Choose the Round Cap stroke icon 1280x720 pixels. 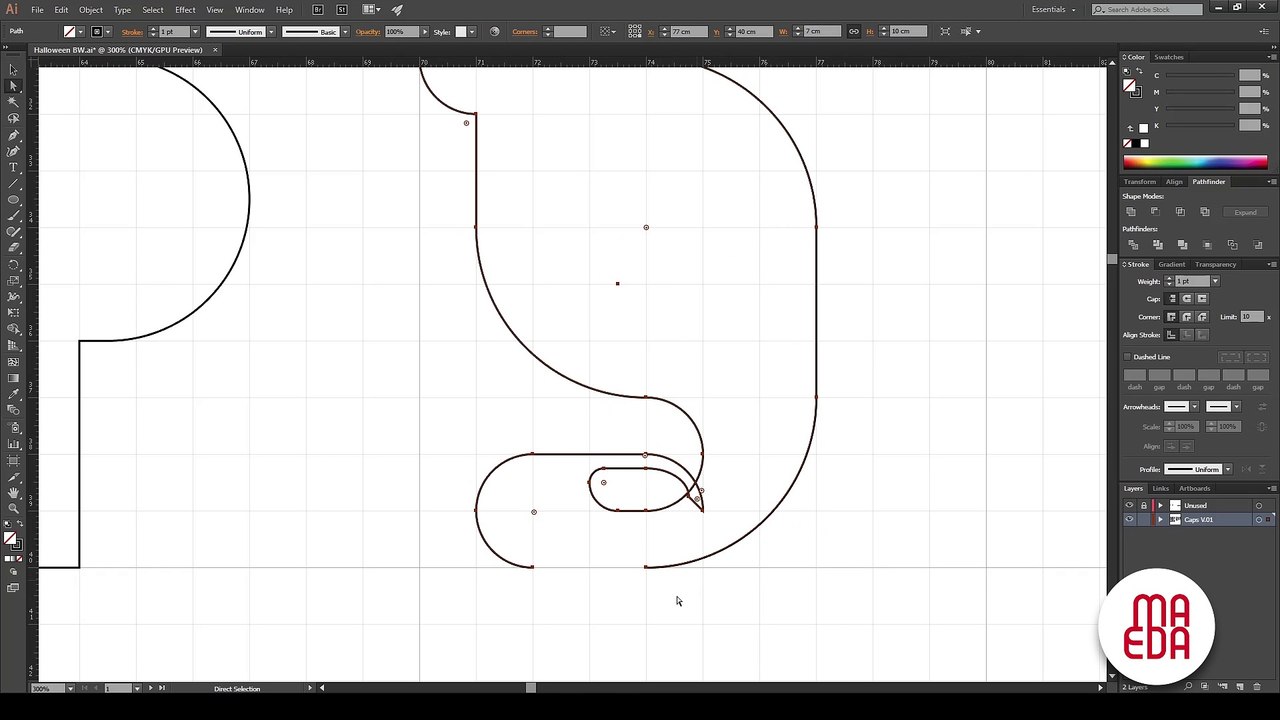pos(1187,299)
